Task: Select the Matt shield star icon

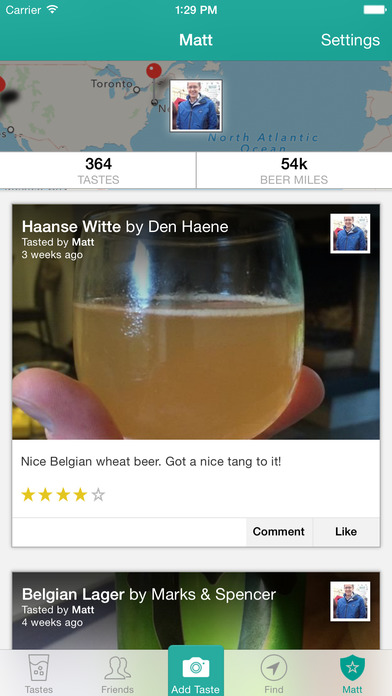Action: click(x=352, y=668)
